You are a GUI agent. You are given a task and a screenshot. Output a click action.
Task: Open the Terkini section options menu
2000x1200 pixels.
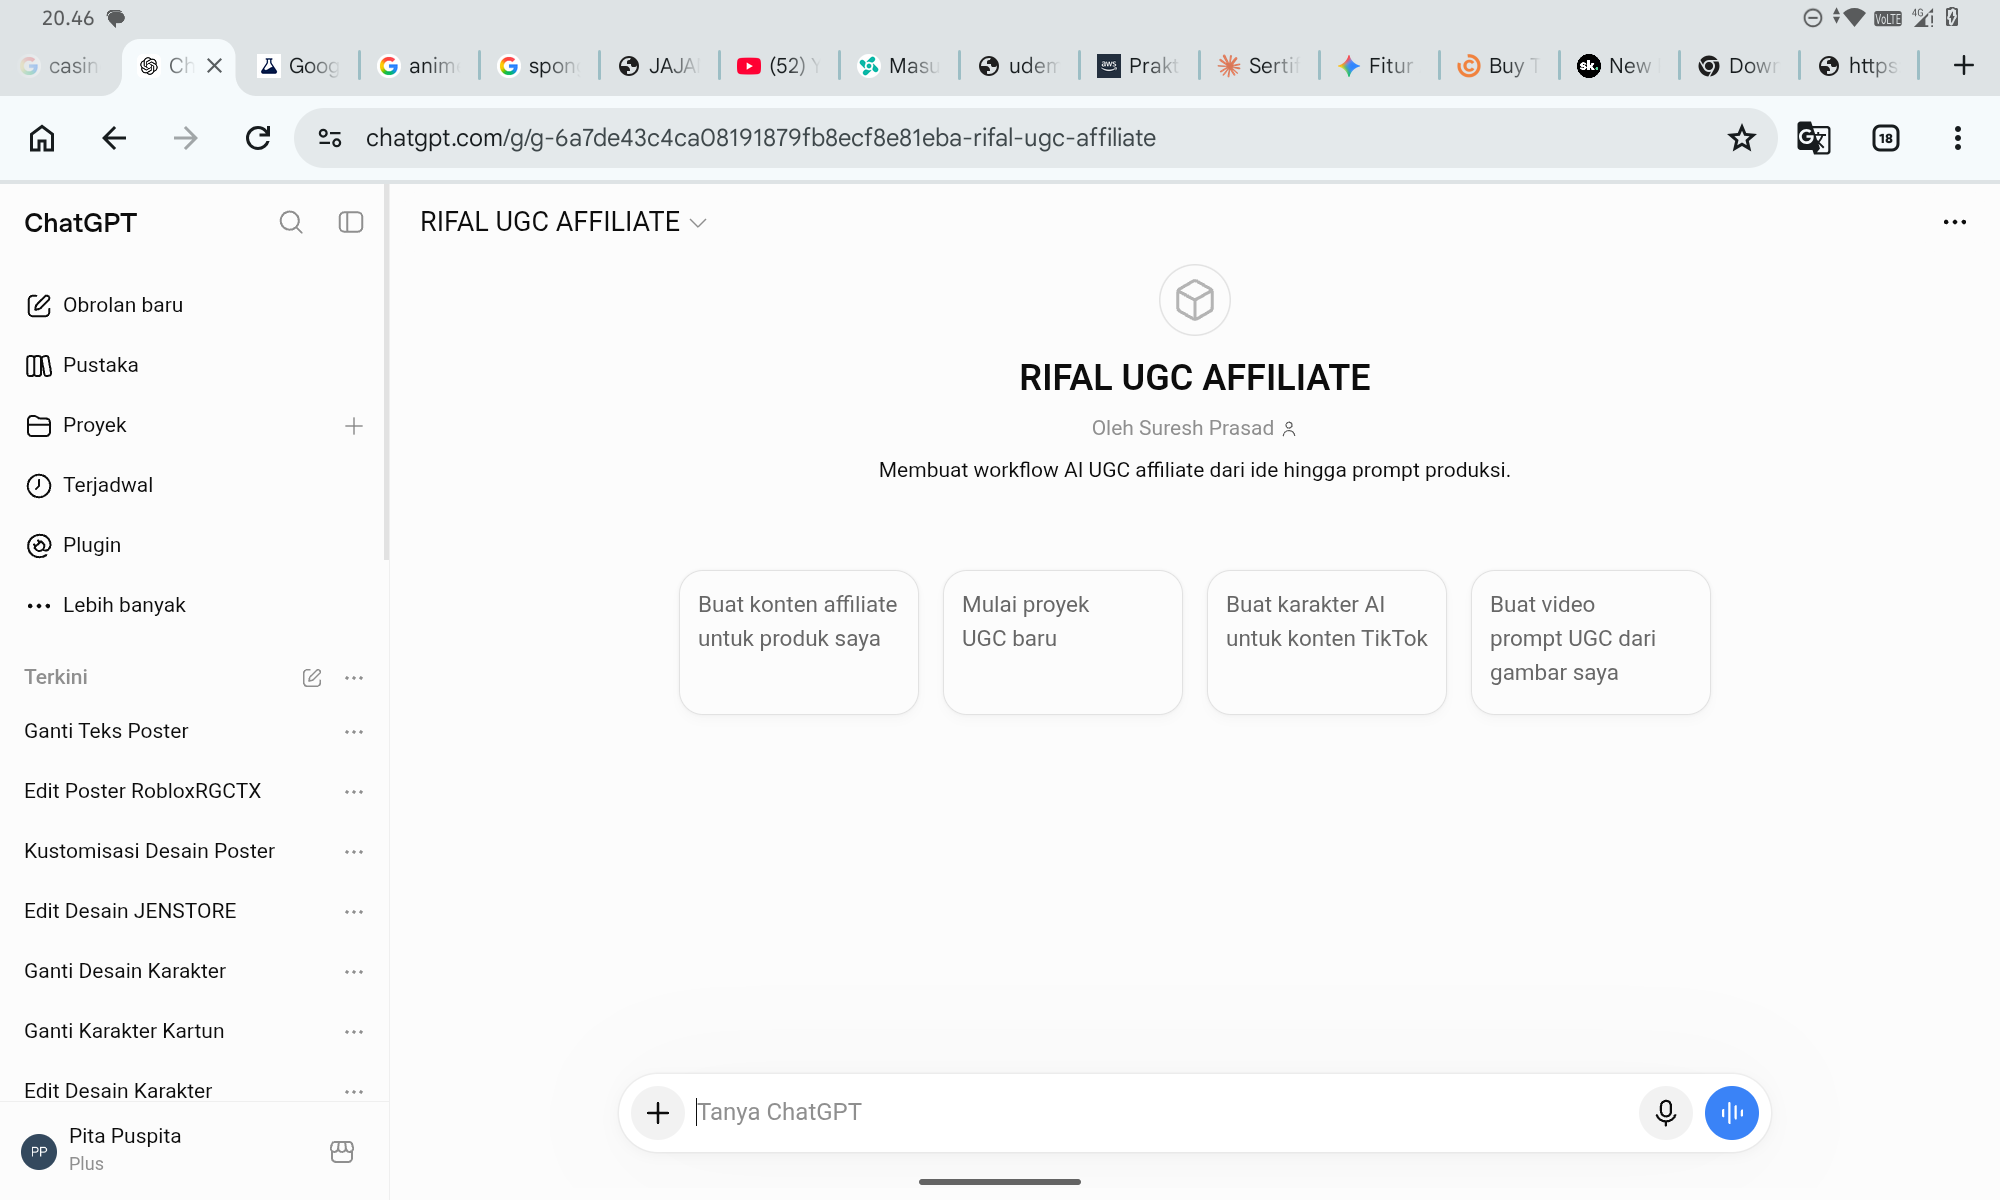pos(354,678)
